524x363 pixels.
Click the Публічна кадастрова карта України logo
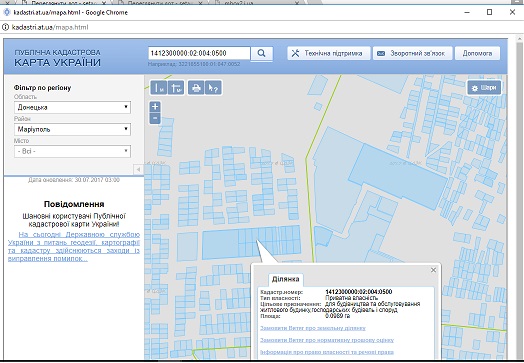57,58
